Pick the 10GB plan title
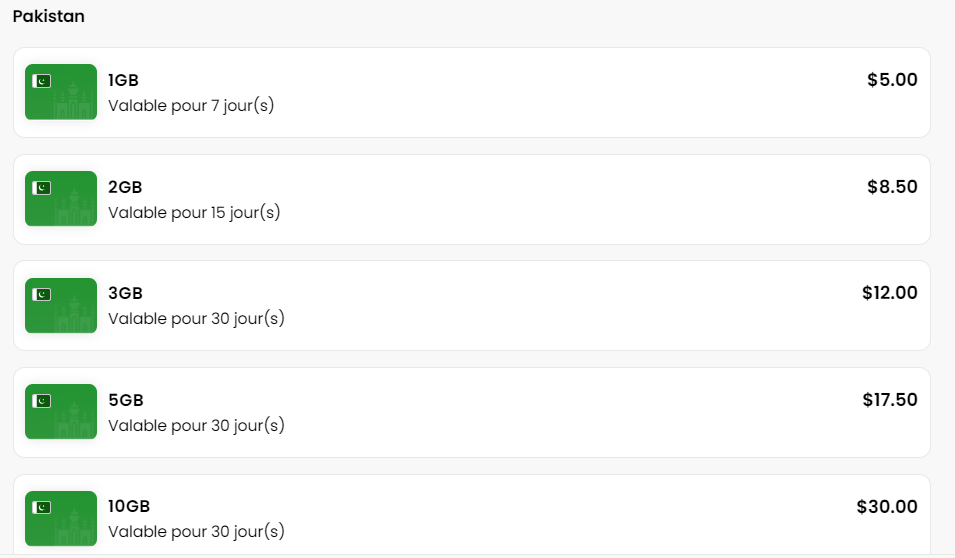 tap(129, 506)
